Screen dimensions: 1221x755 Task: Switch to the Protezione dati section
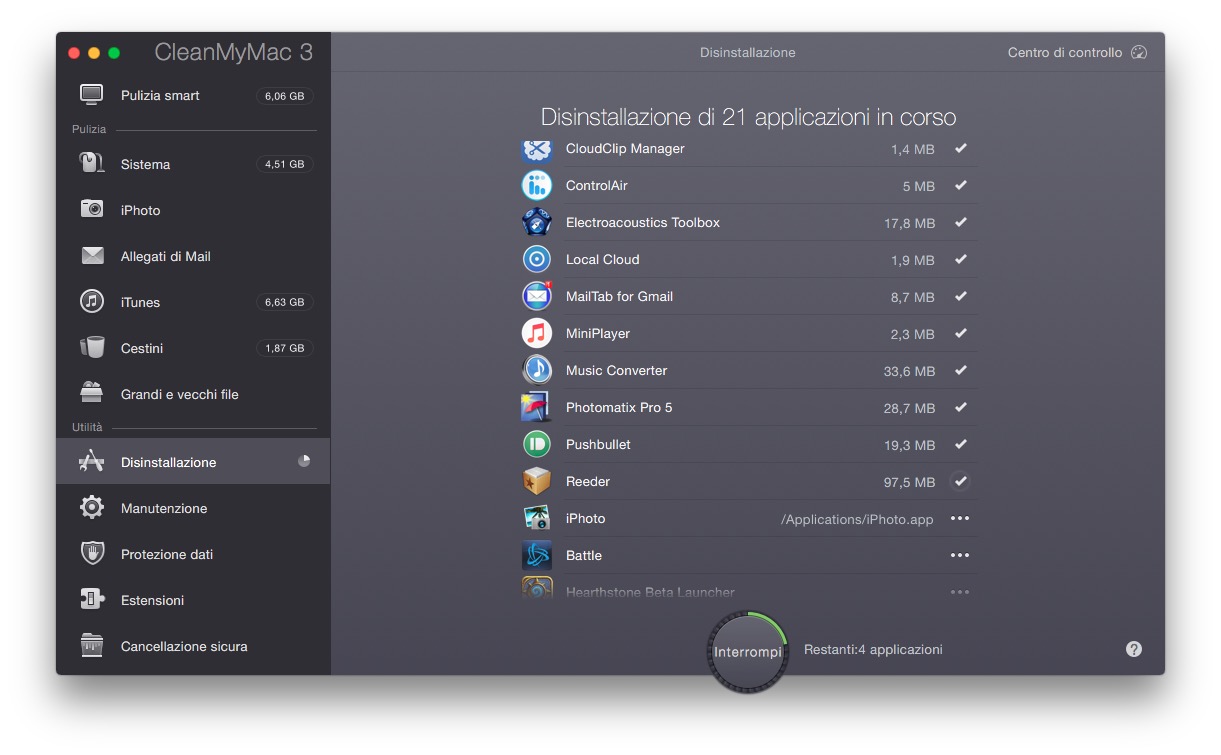click(x=193, y=554)
